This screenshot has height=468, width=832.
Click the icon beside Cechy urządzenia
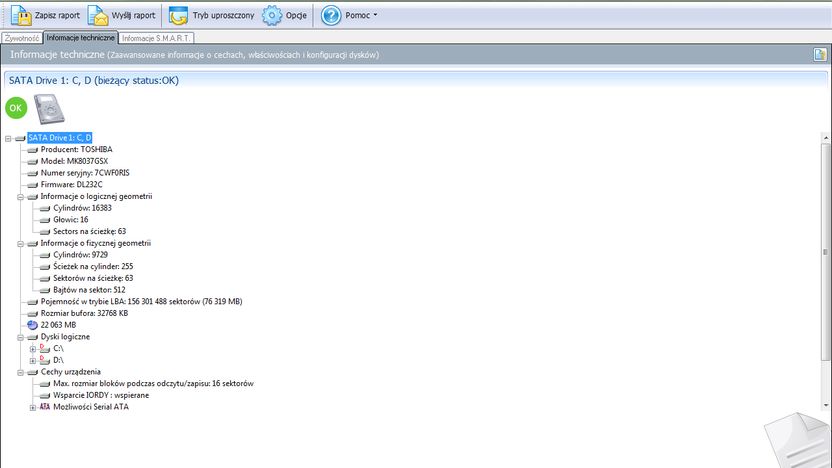pyautogui.click(x=32, y=372)
